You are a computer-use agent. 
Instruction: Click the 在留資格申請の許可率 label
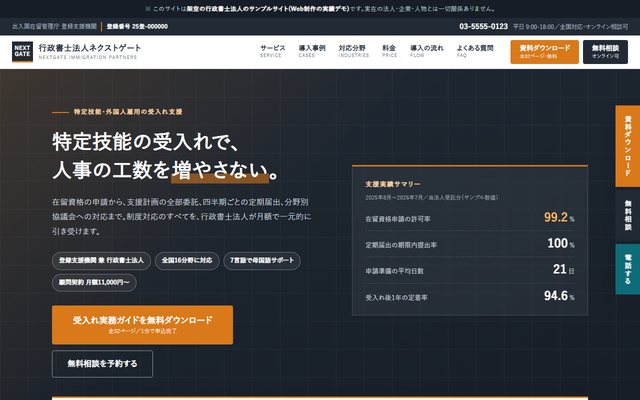click(398, 219)
